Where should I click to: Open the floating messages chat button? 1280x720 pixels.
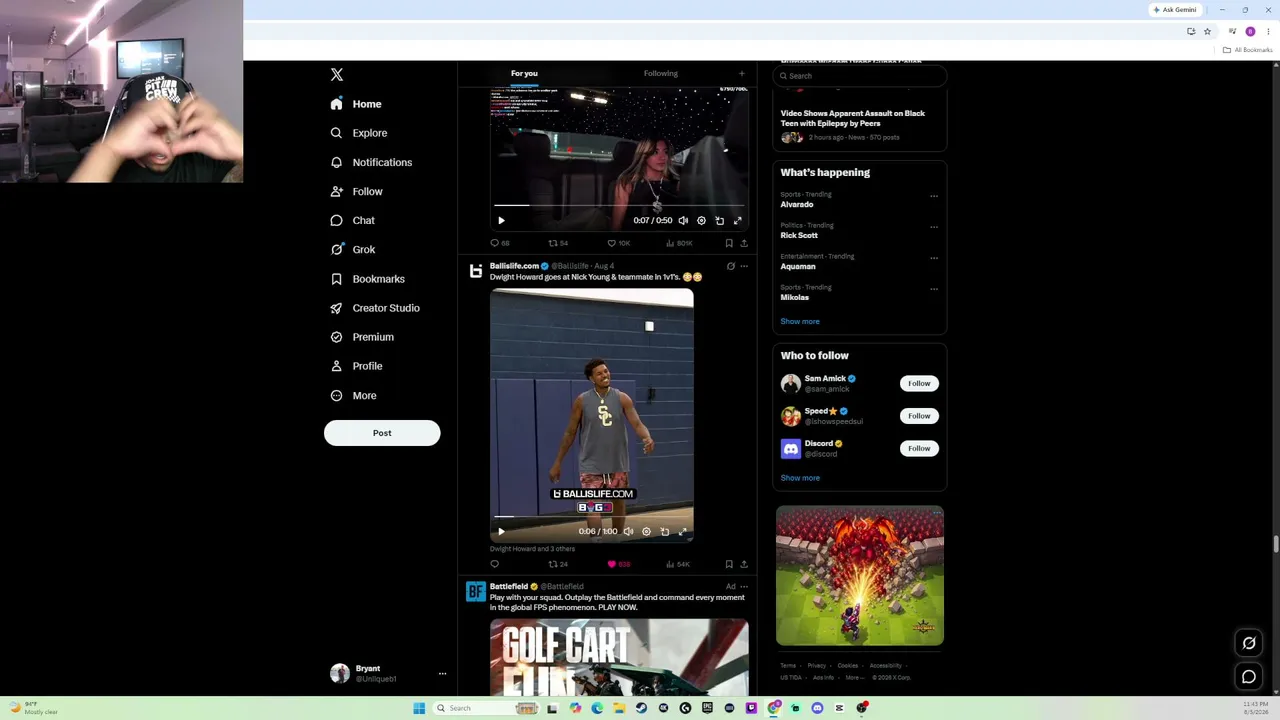[1249, 677]
